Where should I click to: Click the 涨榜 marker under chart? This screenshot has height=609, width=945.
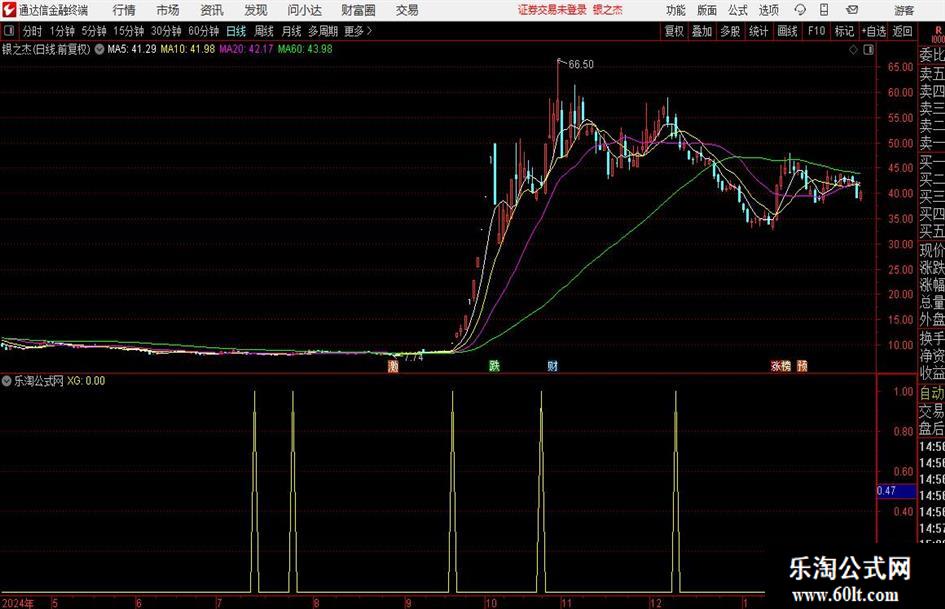(781, 365)
